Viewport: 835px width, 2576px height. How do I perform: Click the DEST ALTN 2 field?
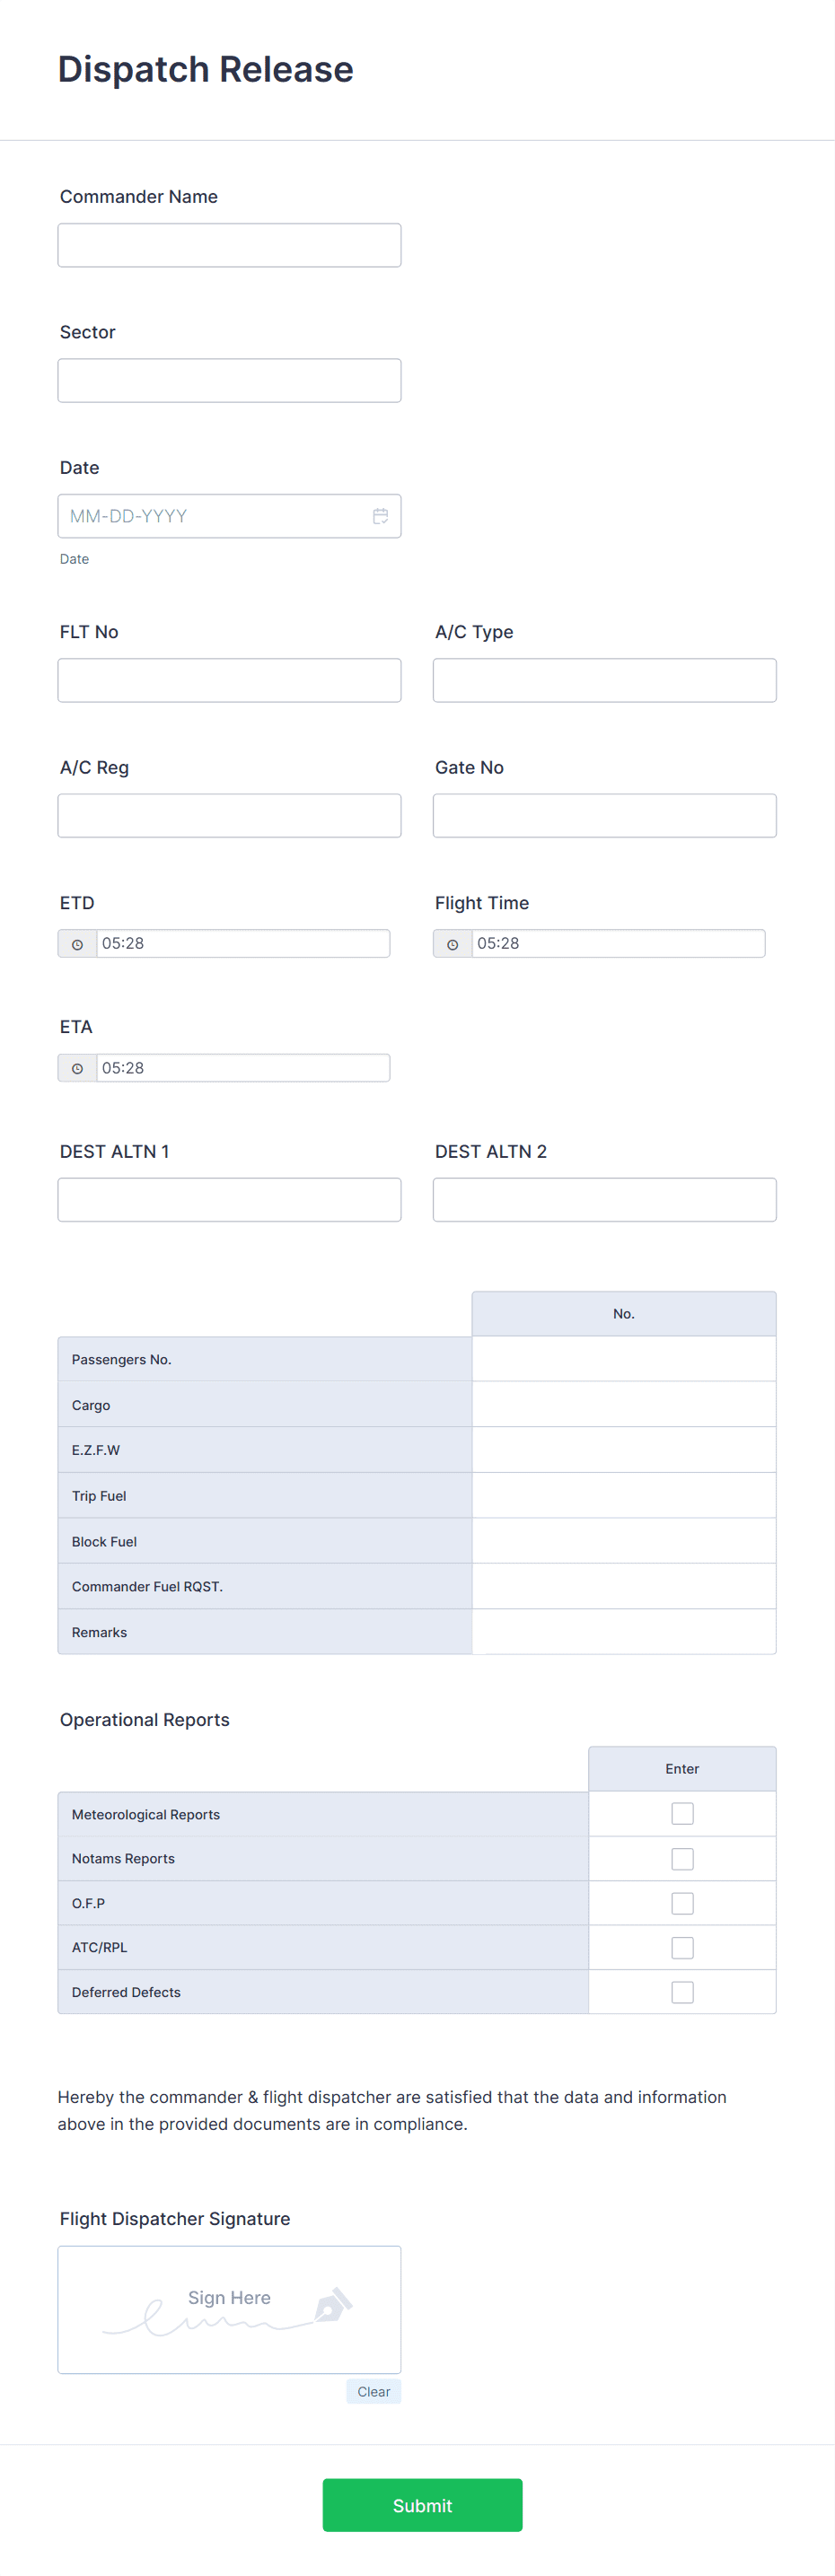coord(604,1199)
